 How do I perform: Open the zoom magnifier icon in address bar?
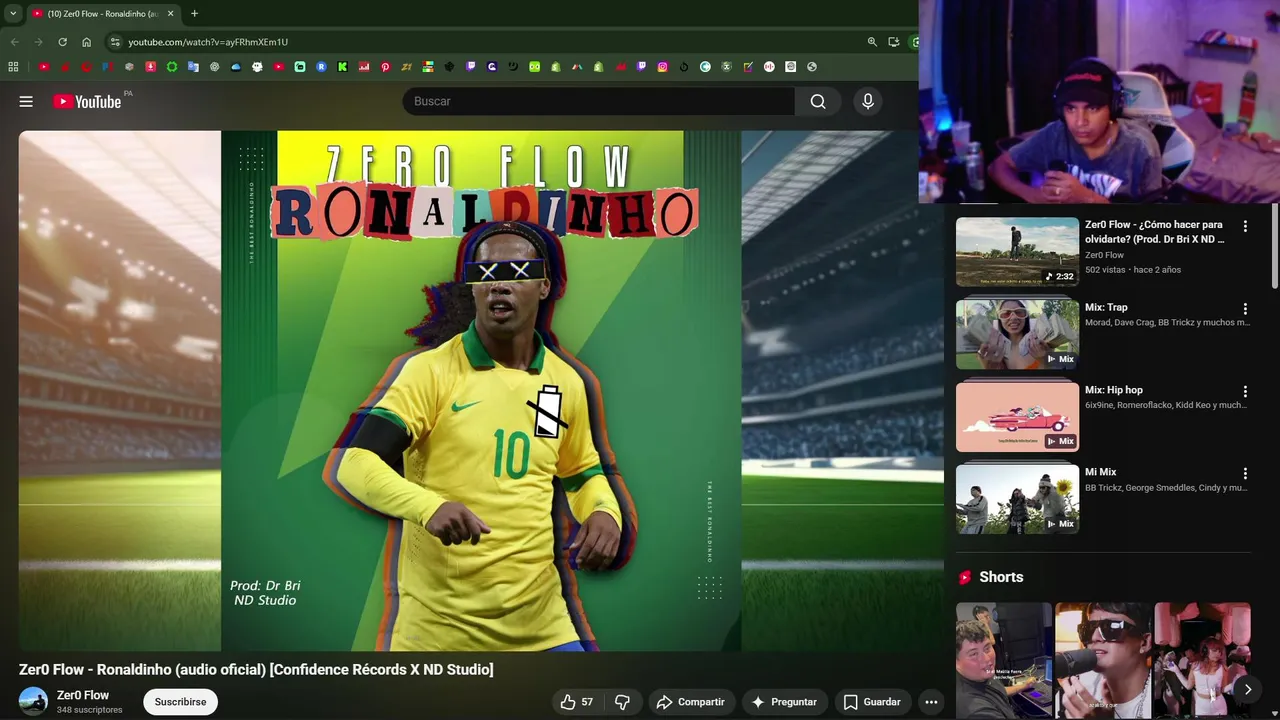872,42
